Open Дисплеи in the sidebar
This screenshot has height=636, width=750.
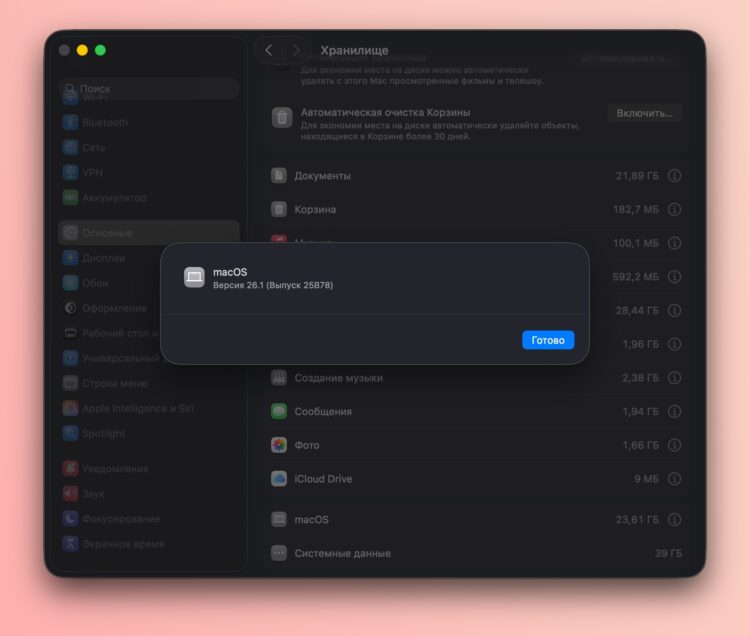[110, 258]
